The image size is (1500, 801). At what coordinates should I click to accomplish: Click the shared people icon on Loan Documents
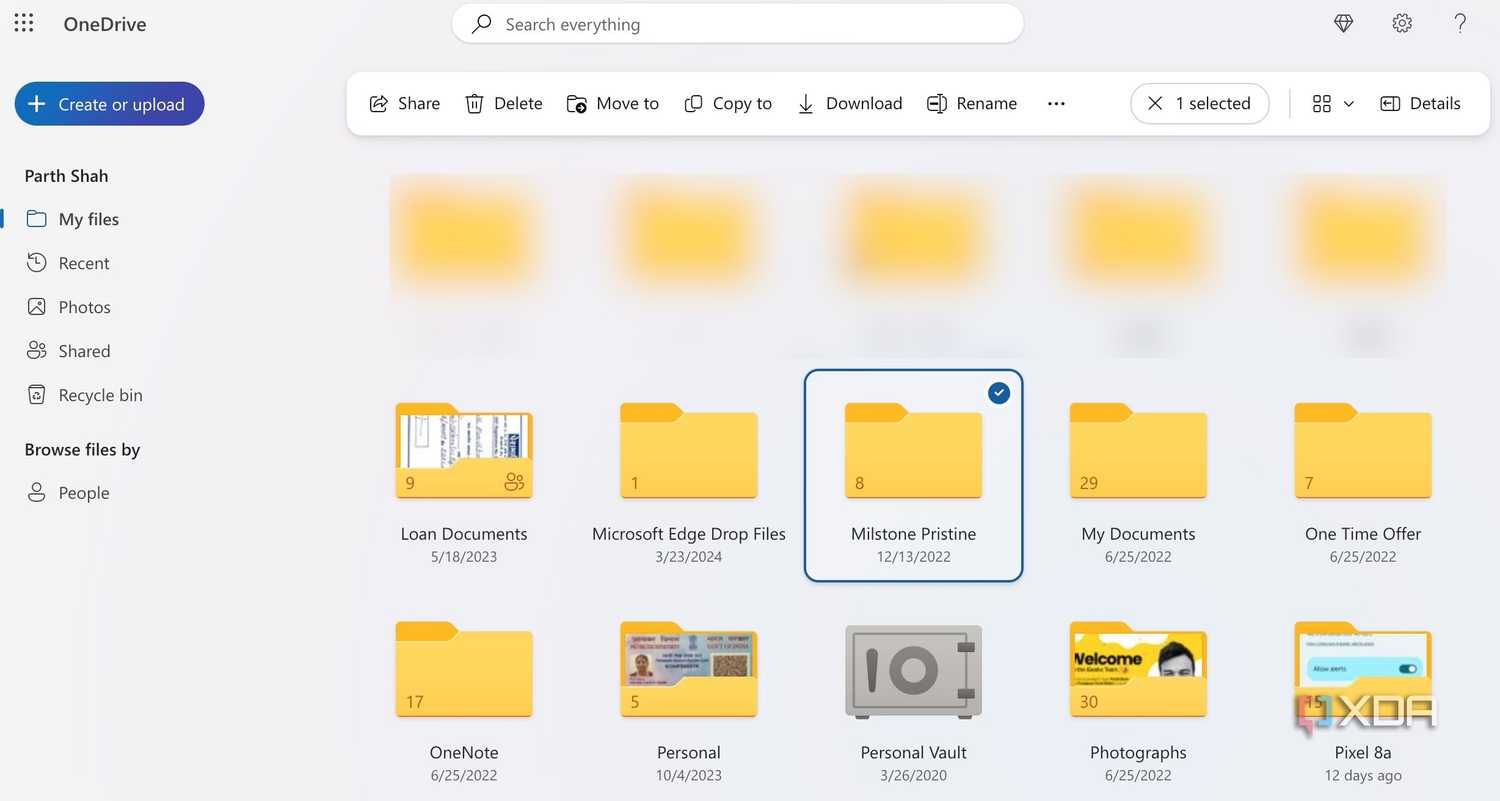(514, 483)
